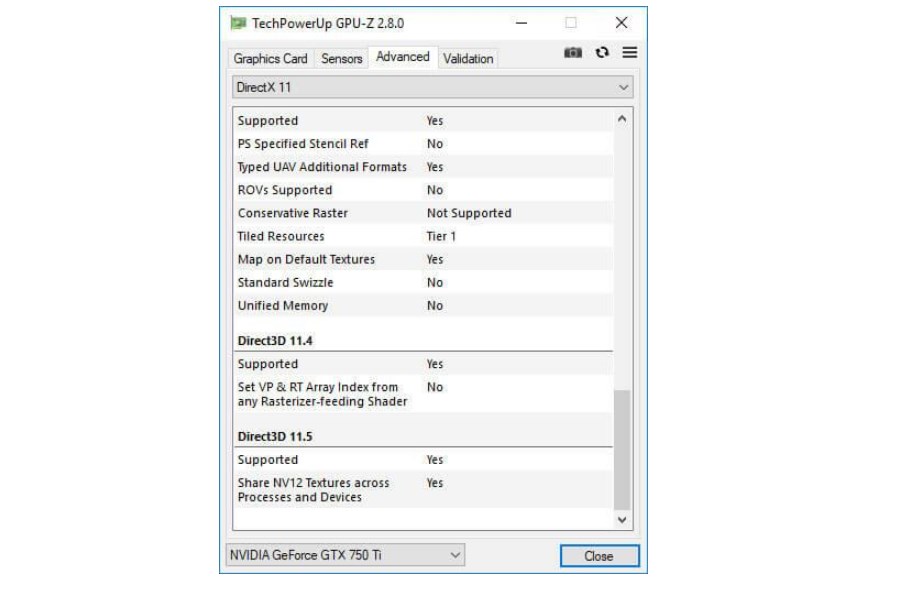The image size is (901, 589).
Task: Select the Unified Memory row
Action: click(x=424, y=305)
